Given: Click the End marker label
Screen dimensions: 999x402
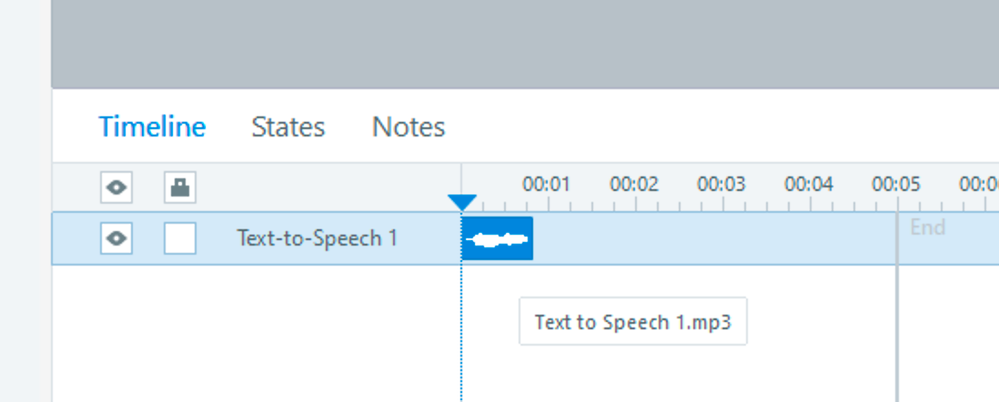Looking at the screenshot, I should [927, 228].
